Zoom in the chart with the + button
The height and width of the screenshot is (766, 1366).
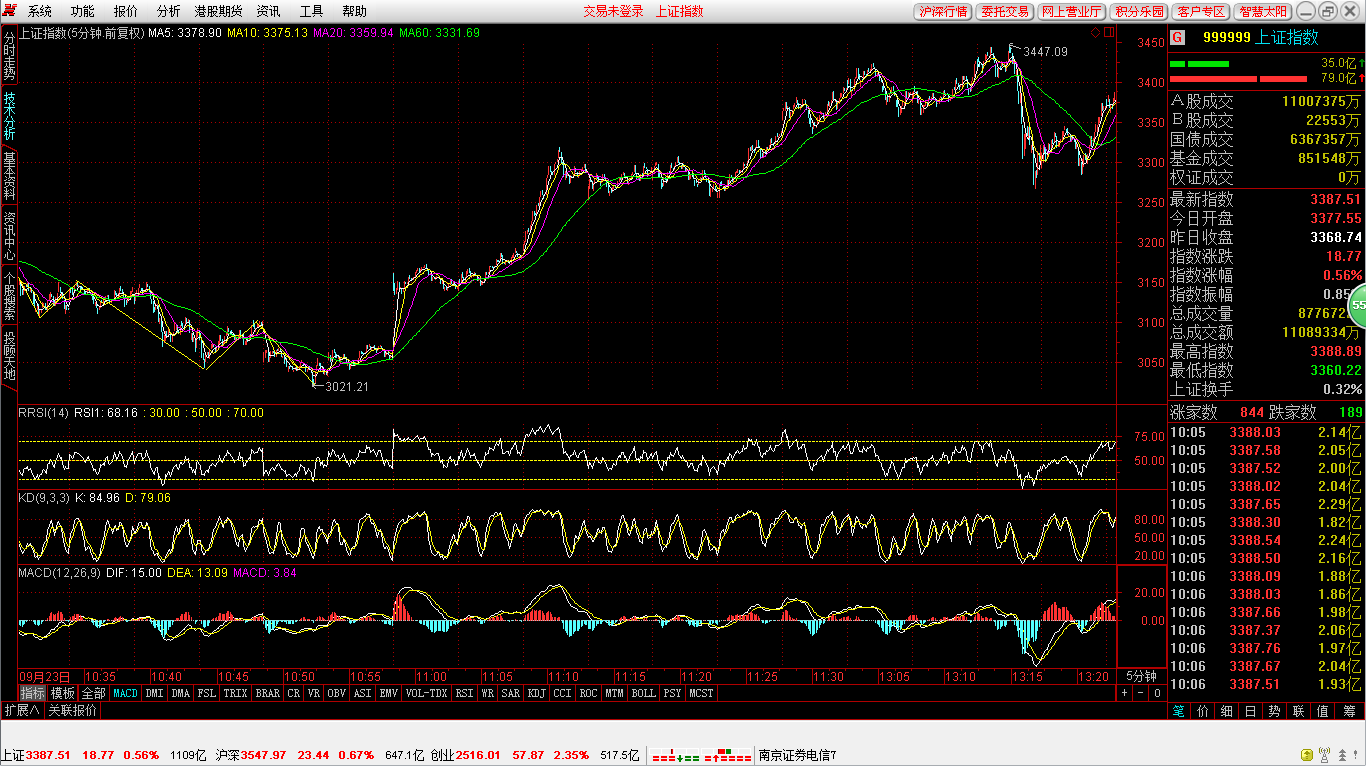click(1124, 693)
